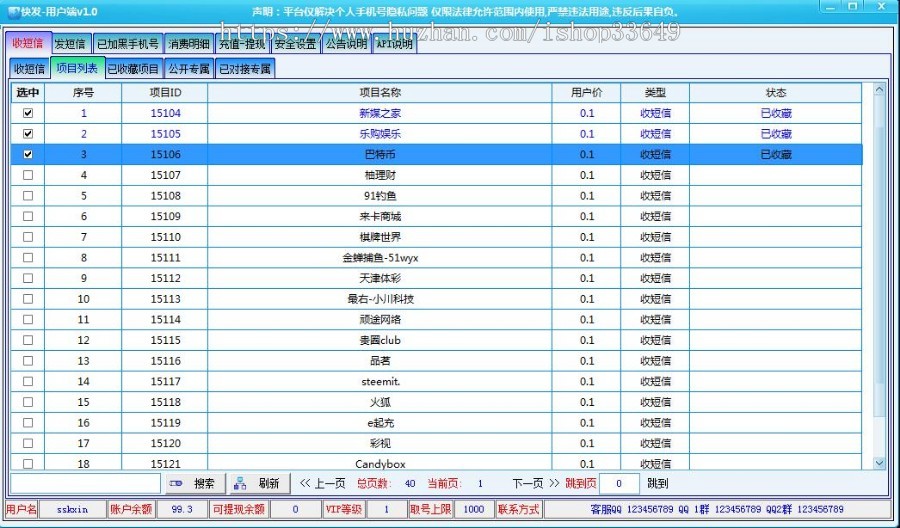Select the top-level 收短信 tab
Screen dimensions: 900x528
click(28, 43)
